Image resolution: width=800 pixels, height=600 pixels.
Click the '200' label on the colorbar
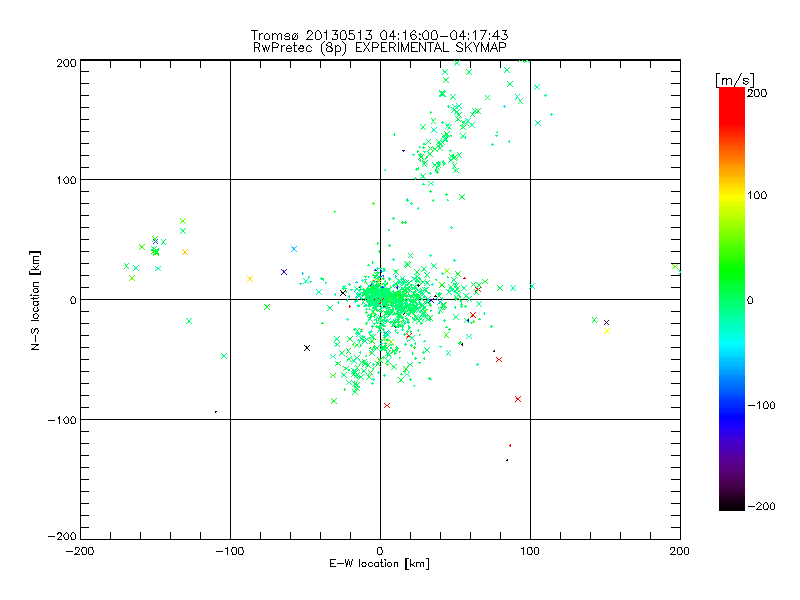(x=757, y=93)
